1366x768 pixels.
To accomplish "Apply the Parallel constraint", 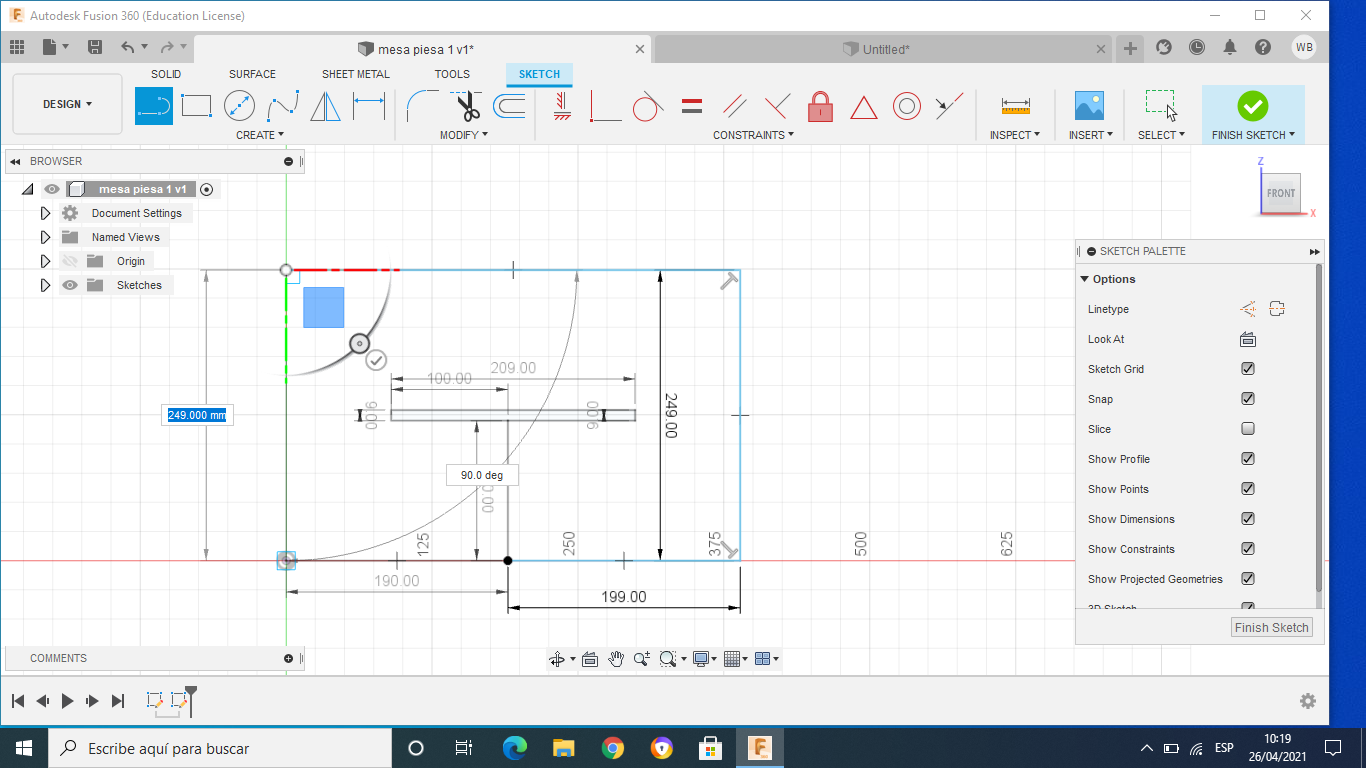I will click(x=734, y=105).
